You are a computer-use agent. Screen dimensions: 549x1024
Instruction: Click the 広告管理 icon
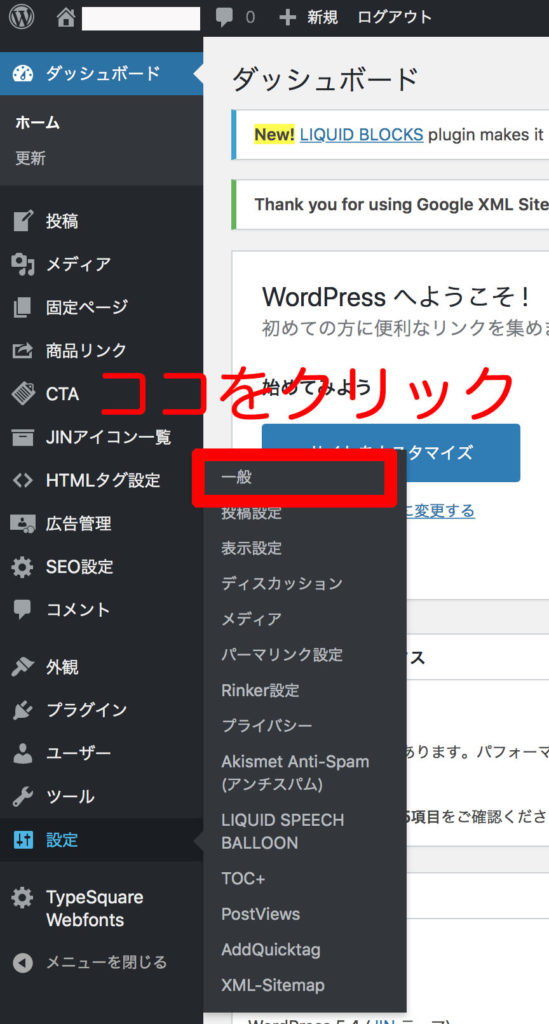pos(22,523)
